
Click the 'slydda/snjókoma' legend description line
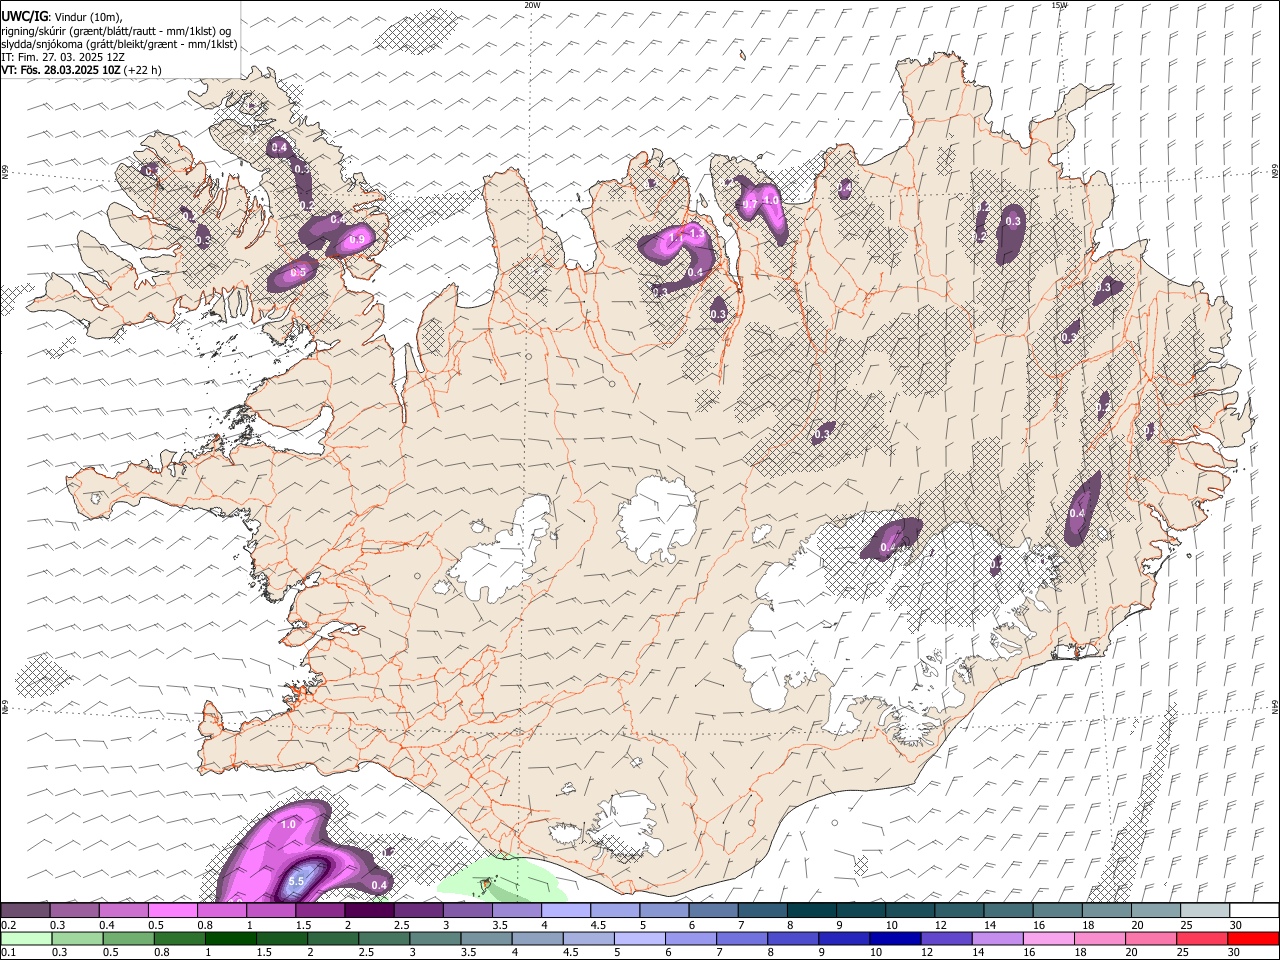pyautogui.click(x=119, y=44)
